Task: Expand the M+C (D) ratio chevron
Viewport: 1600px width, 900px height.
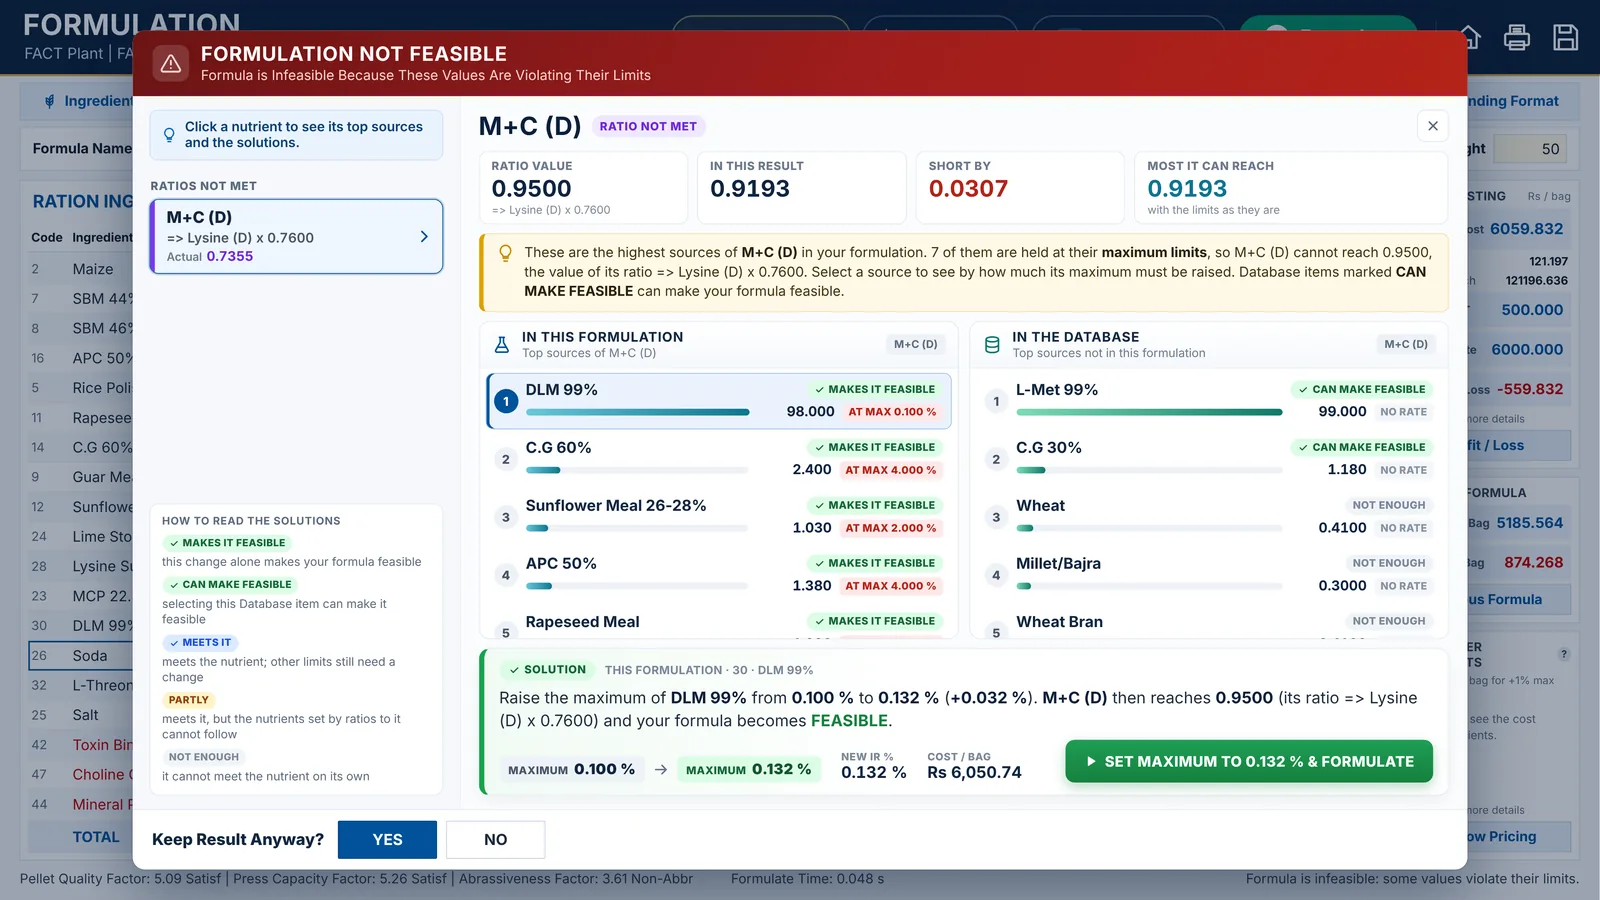Action: (x=424, y=237)
